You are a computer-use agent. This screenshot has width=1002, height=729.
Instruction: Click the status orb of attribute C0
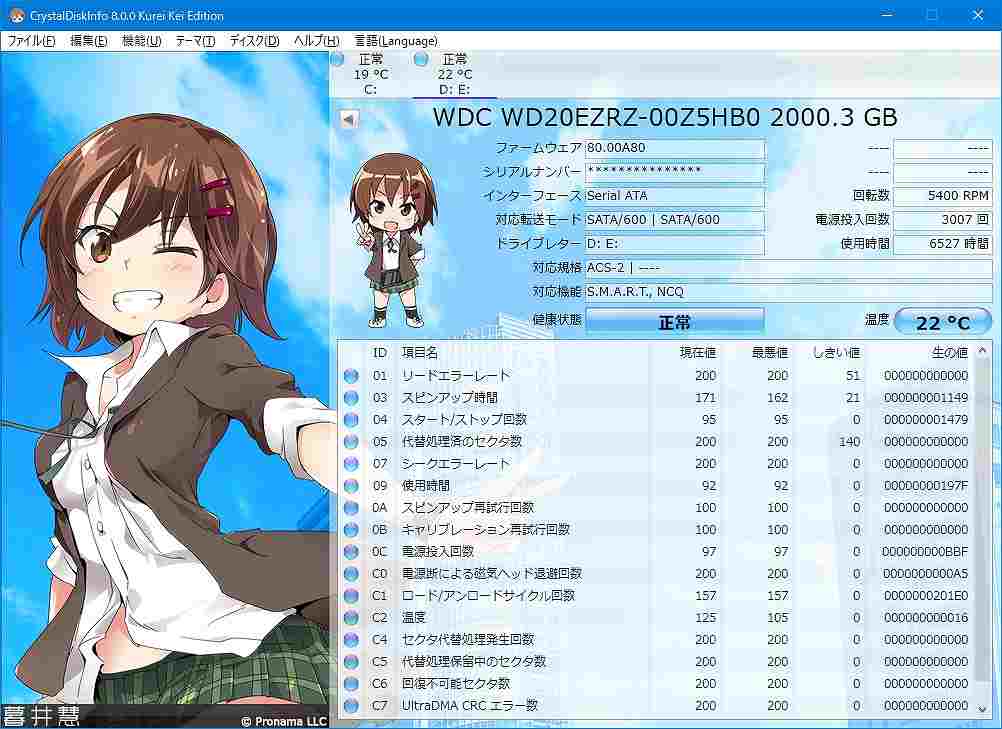pyautogui.click(x=351, y=574)
